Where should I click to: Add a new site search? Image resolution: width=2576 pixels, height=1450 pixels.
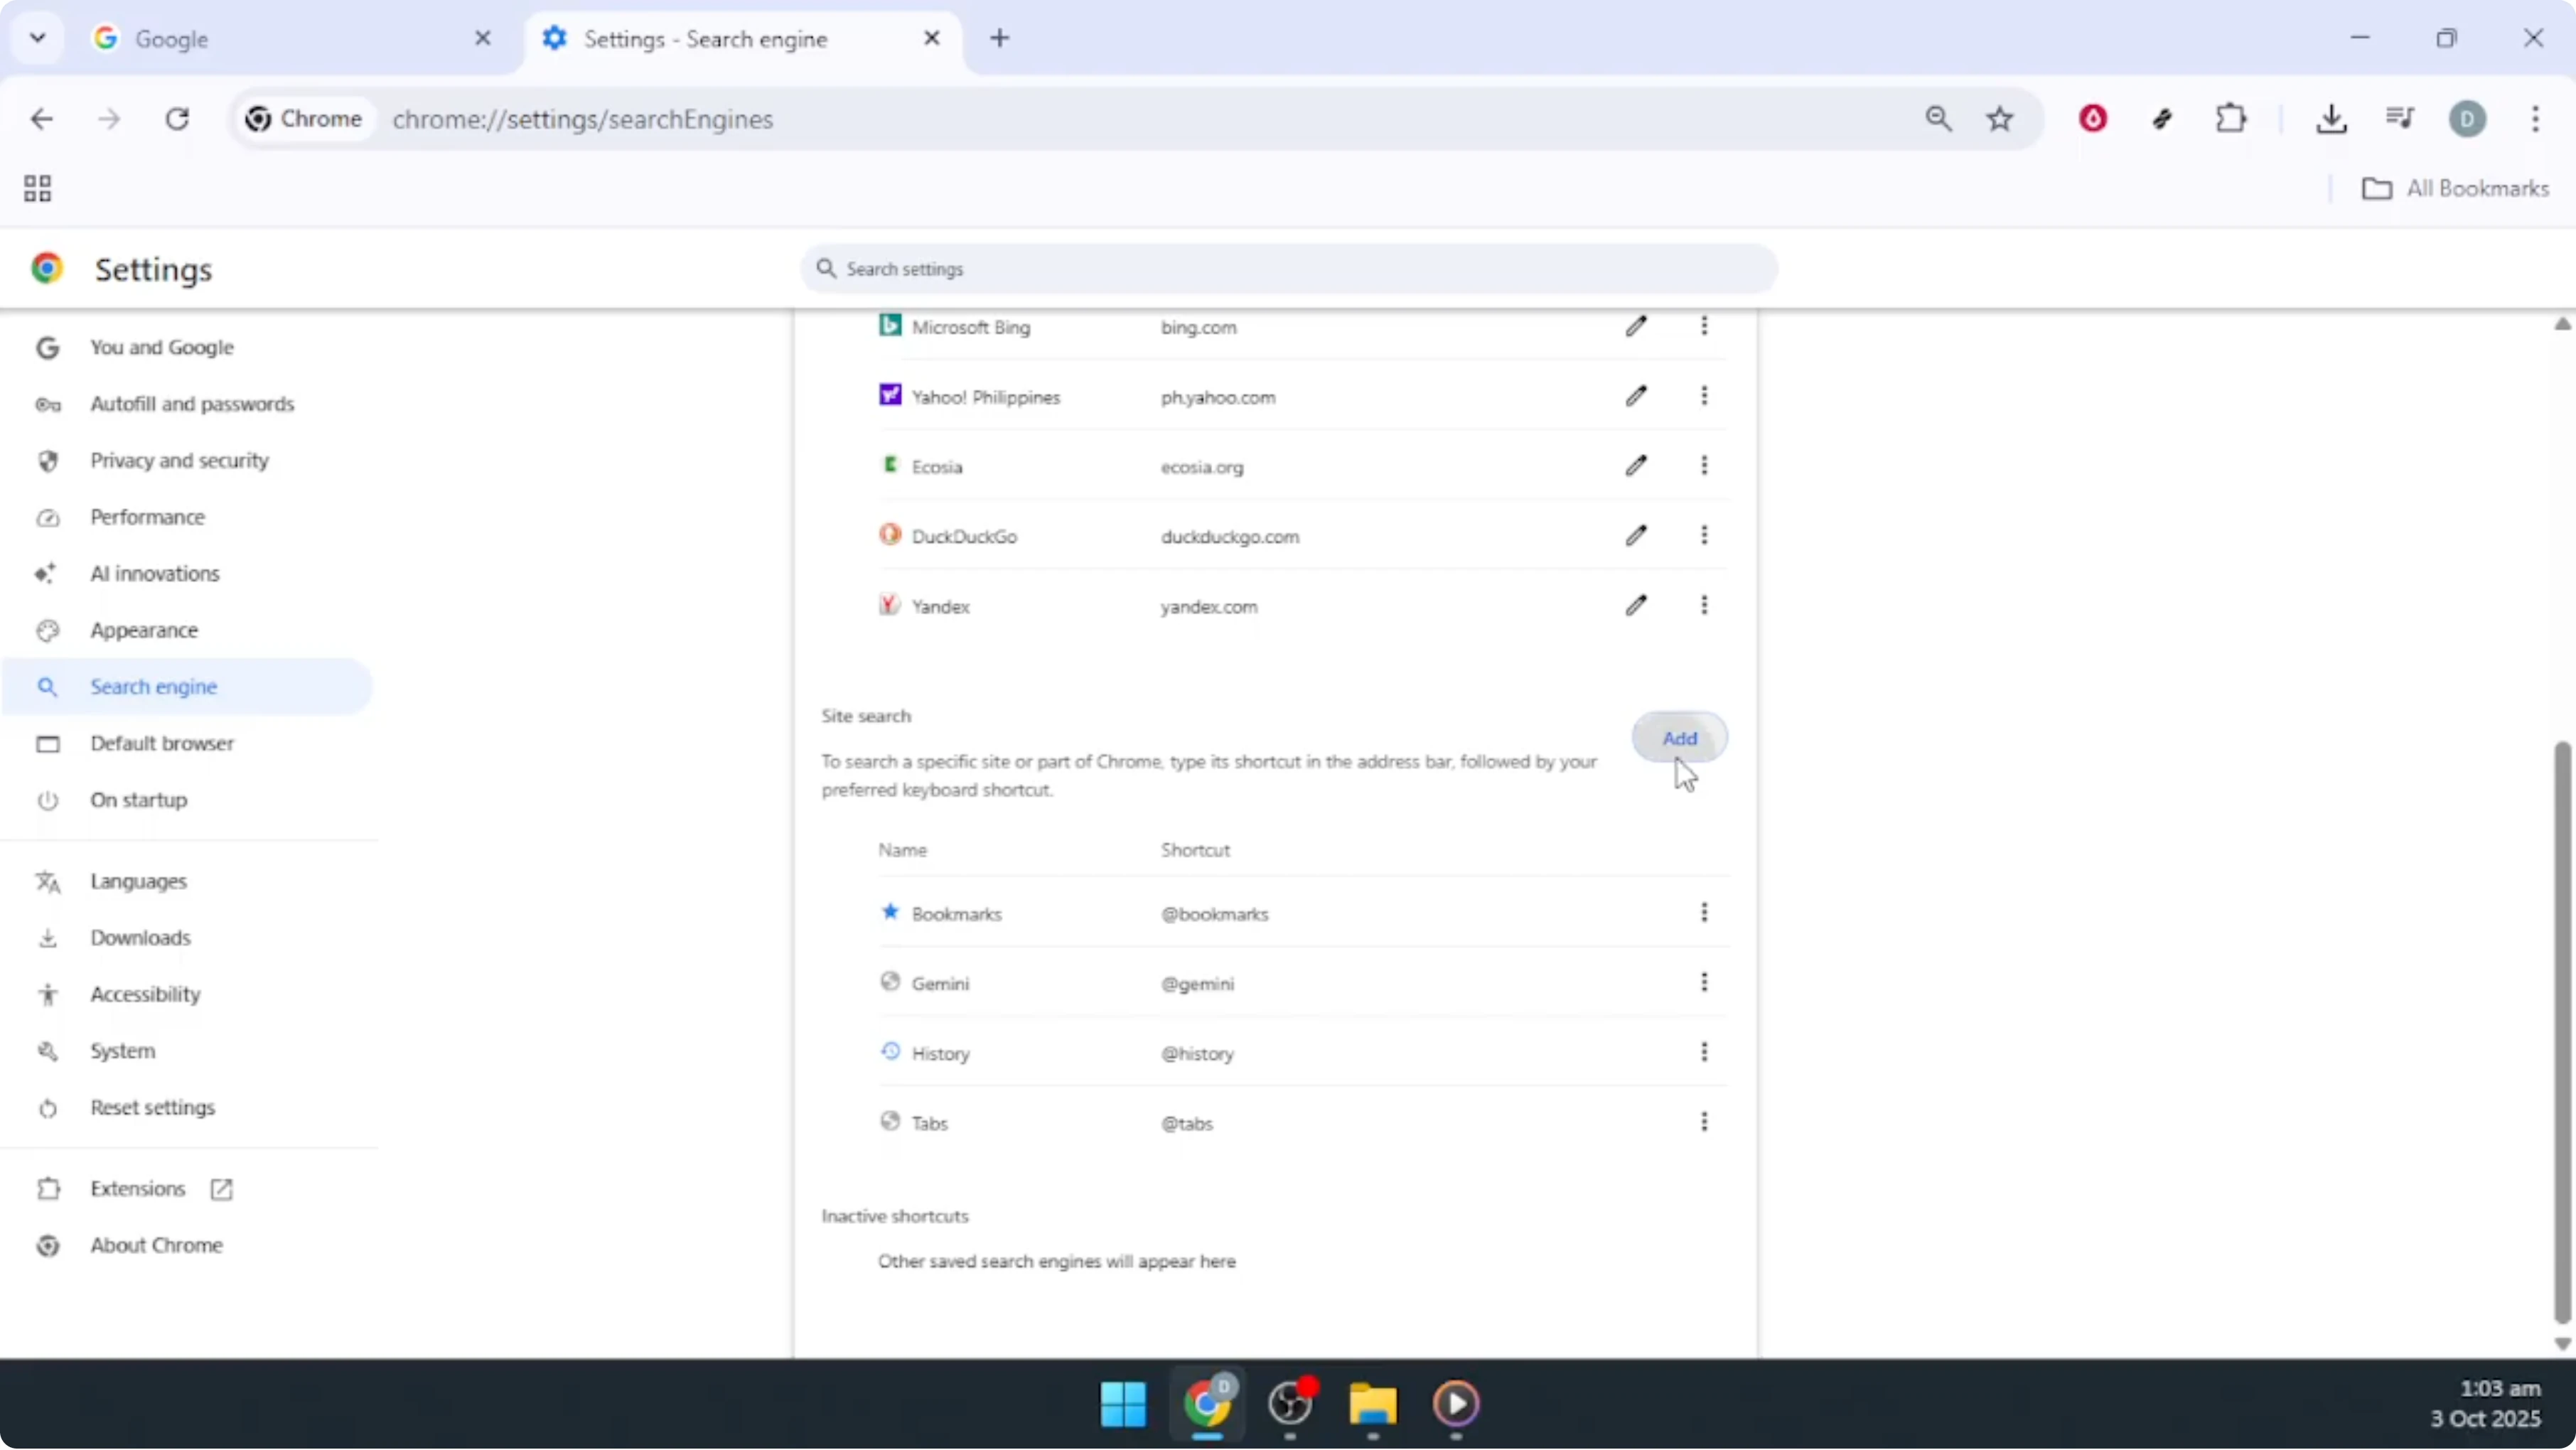tap(1679, 738)
